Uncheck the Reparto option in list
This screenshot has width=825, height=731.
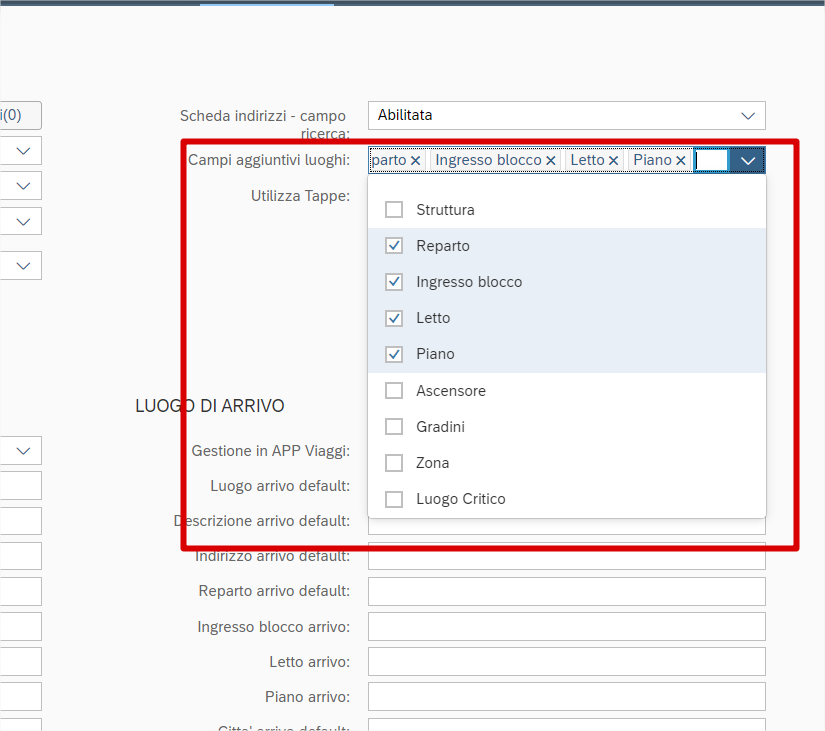point(394,246)
